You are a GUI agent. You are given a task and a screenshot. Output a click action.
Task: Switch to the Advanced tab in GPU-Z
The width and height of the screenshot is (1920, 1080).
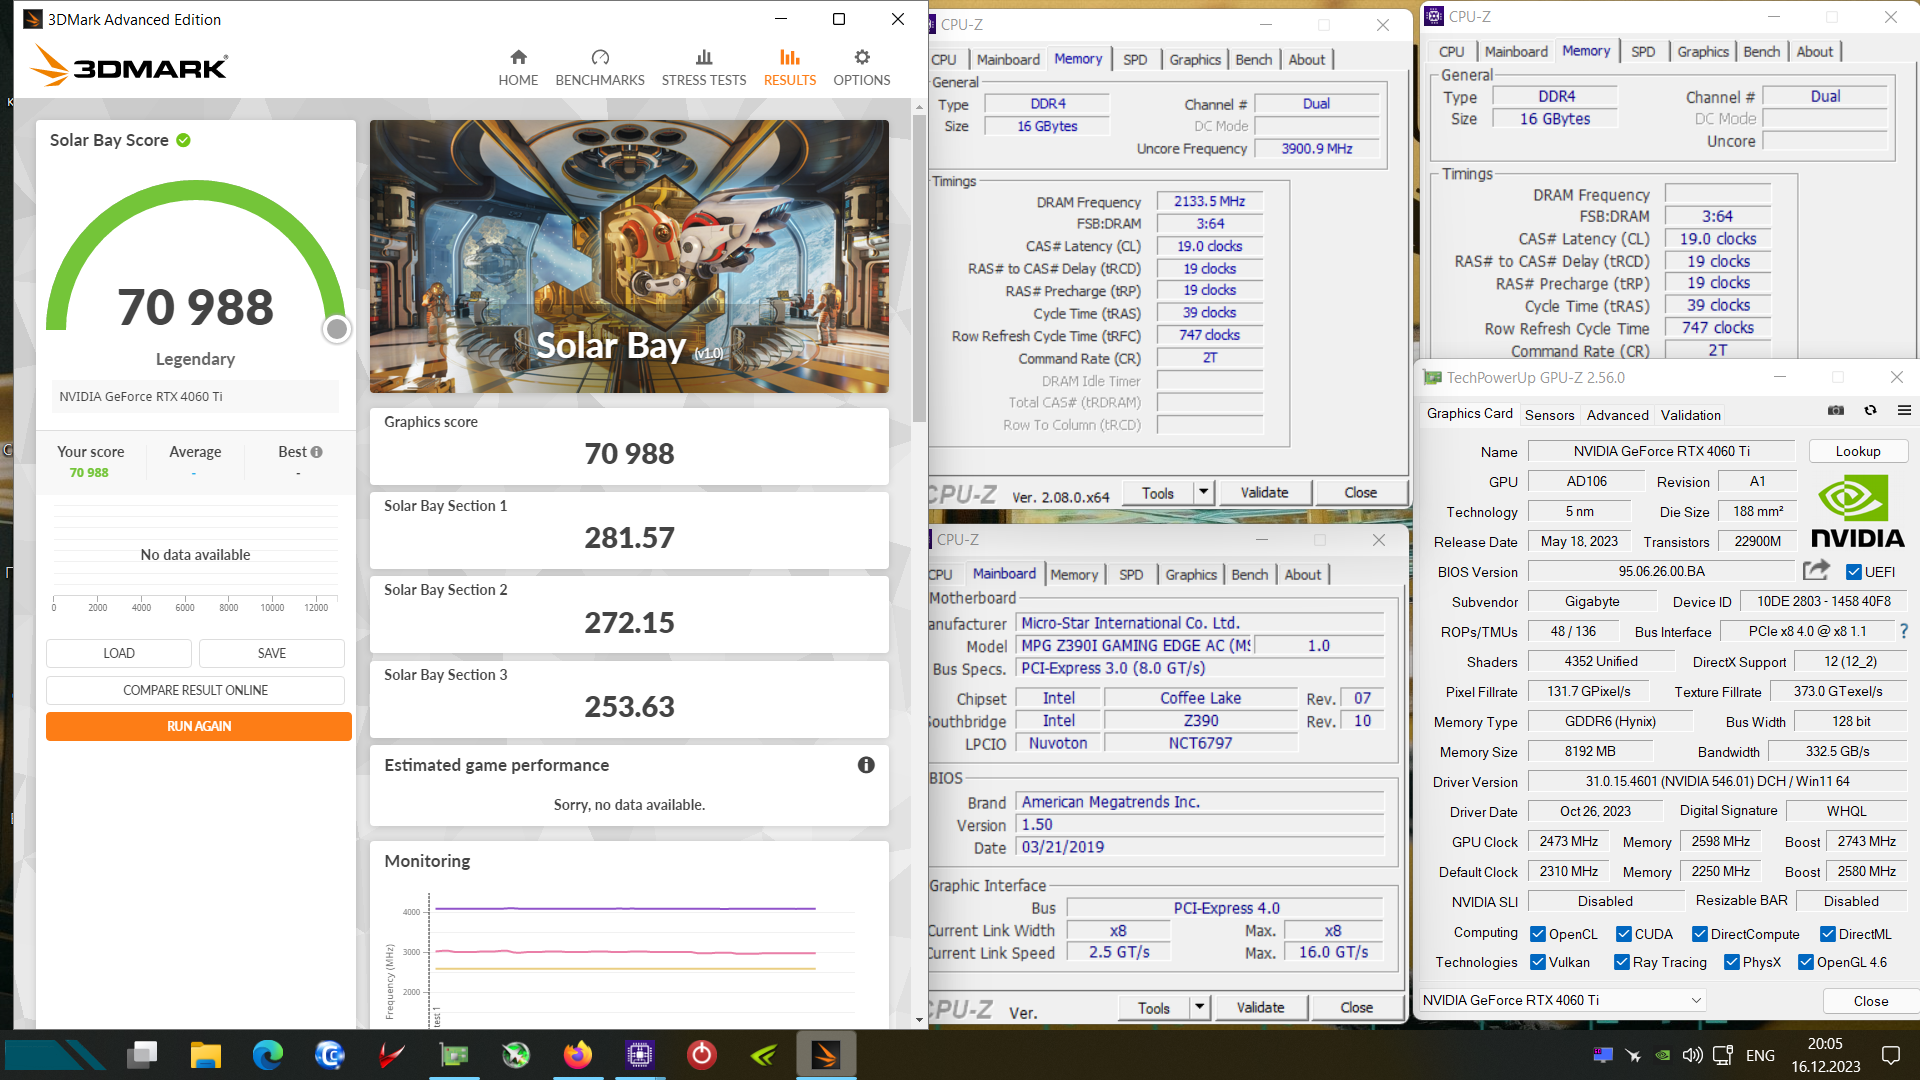[x=1617, y=415]
